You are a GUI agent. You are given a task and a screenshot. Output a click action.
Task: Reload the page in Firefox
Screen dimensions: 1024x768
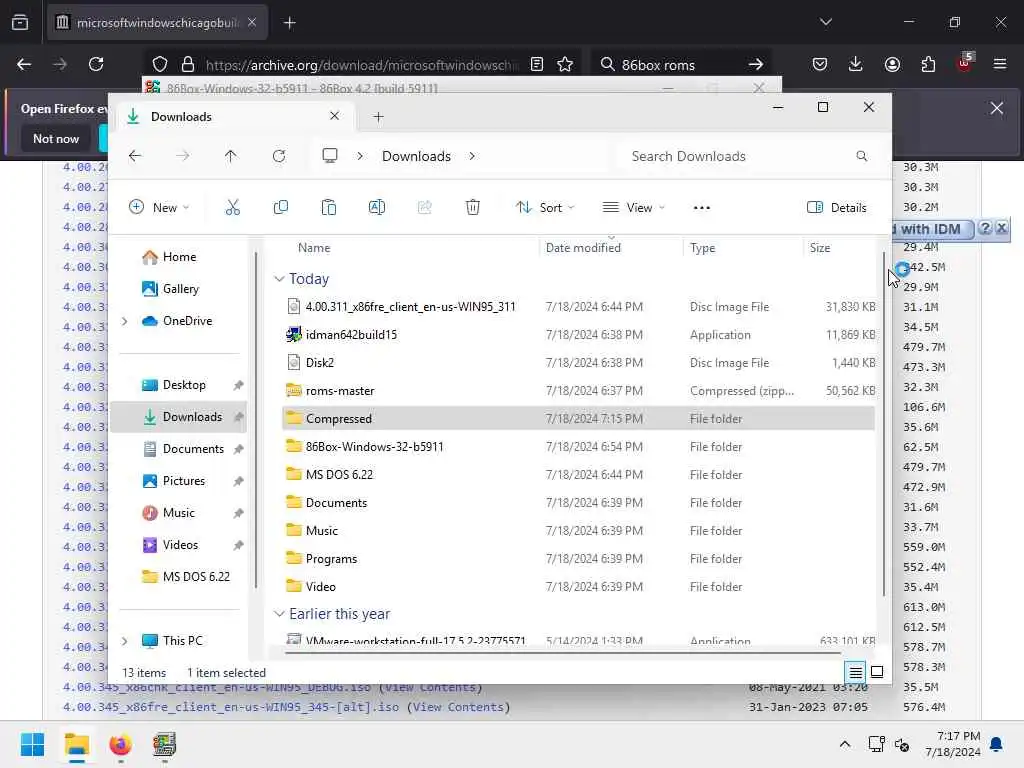point(96,64)
